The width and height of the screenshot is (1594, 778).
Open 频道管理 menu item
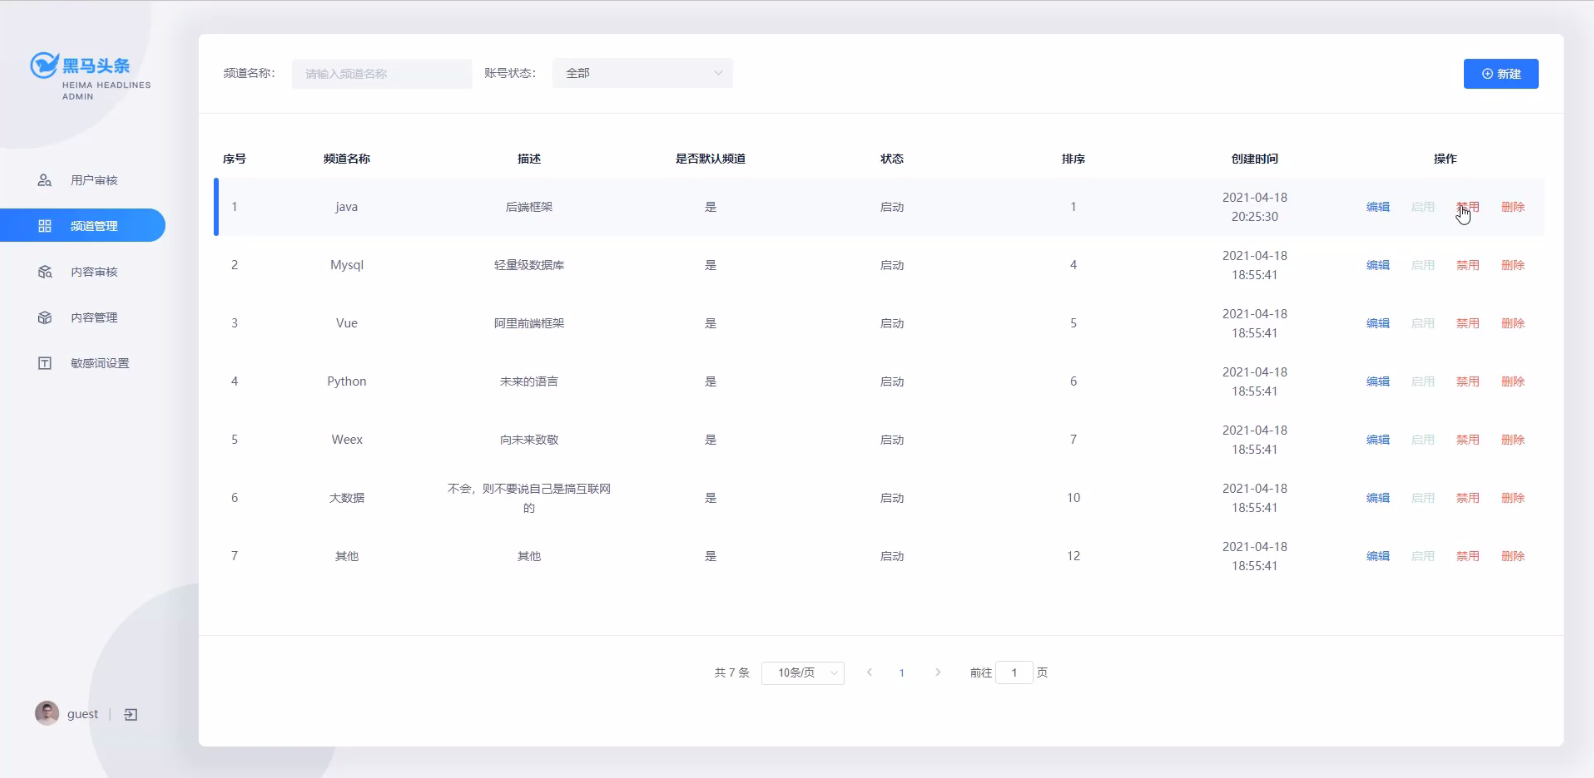82,226
